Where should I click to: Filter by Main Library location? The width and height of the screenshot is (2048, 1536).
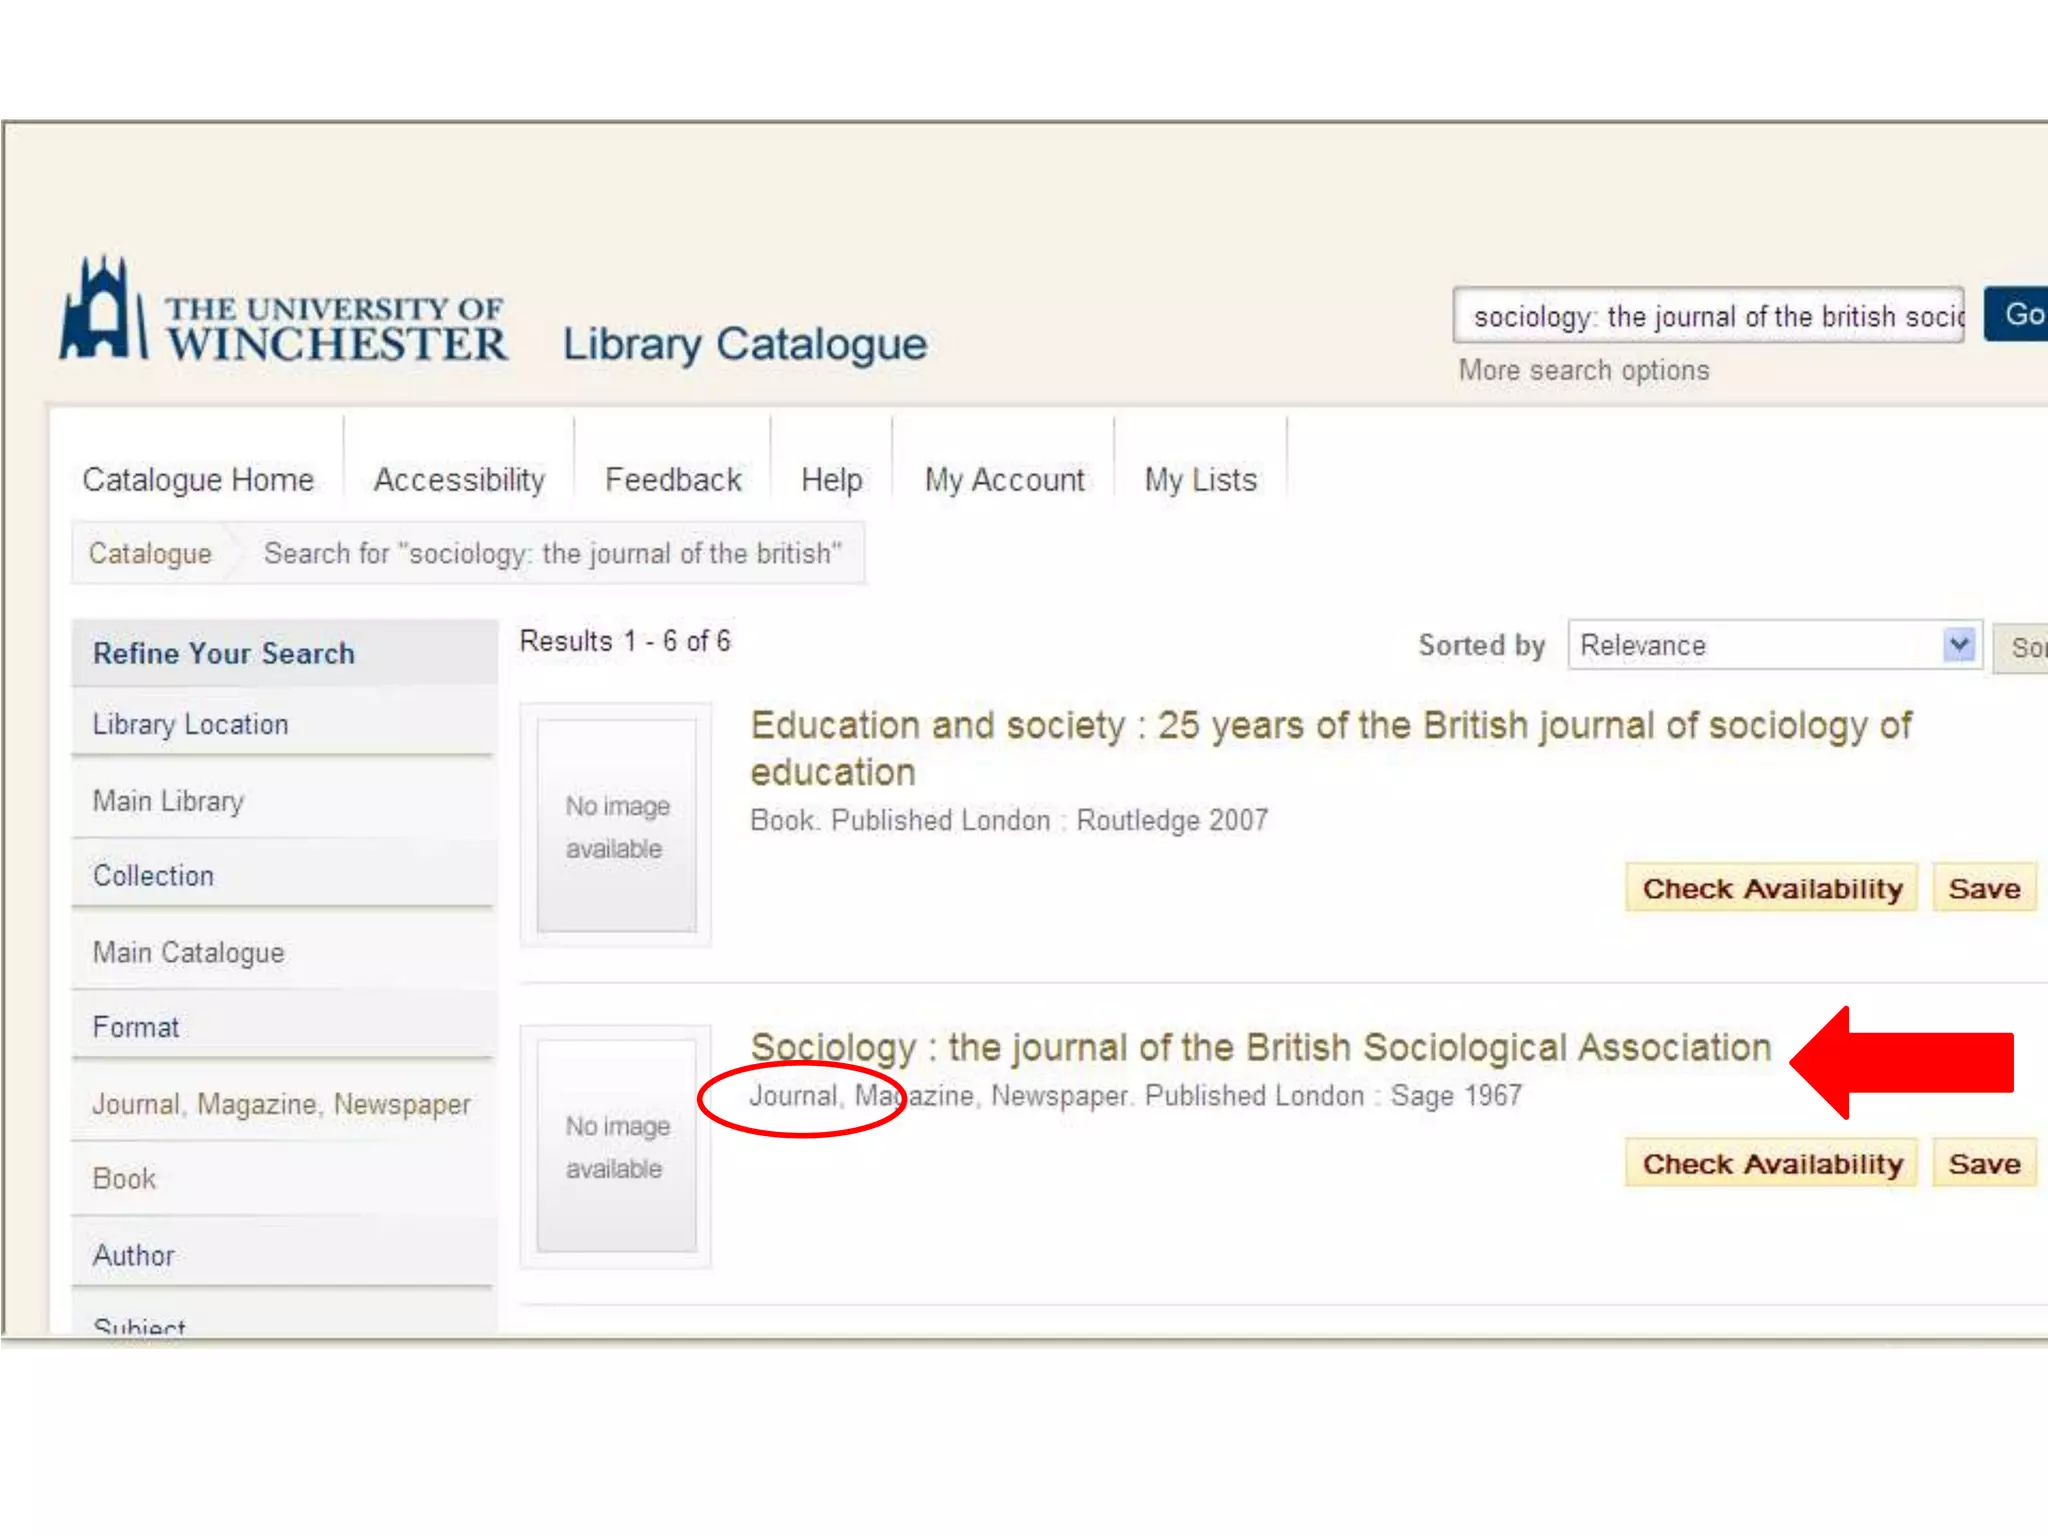click(168, 801)
